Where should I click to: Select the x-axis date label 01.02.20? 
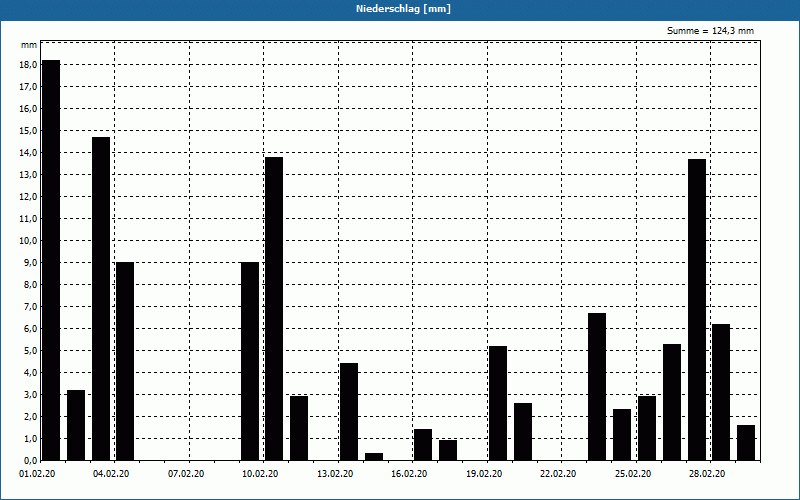click(37, 474)
